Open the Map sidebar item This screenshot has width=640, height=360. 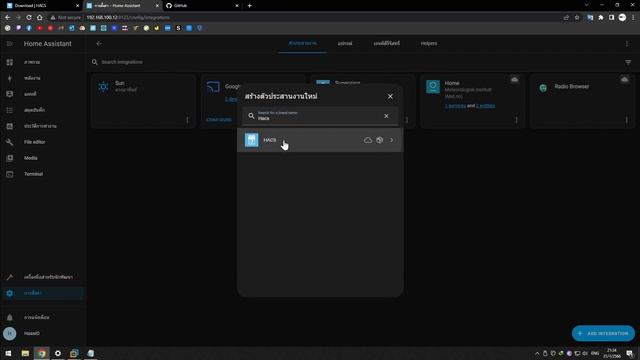43,94
